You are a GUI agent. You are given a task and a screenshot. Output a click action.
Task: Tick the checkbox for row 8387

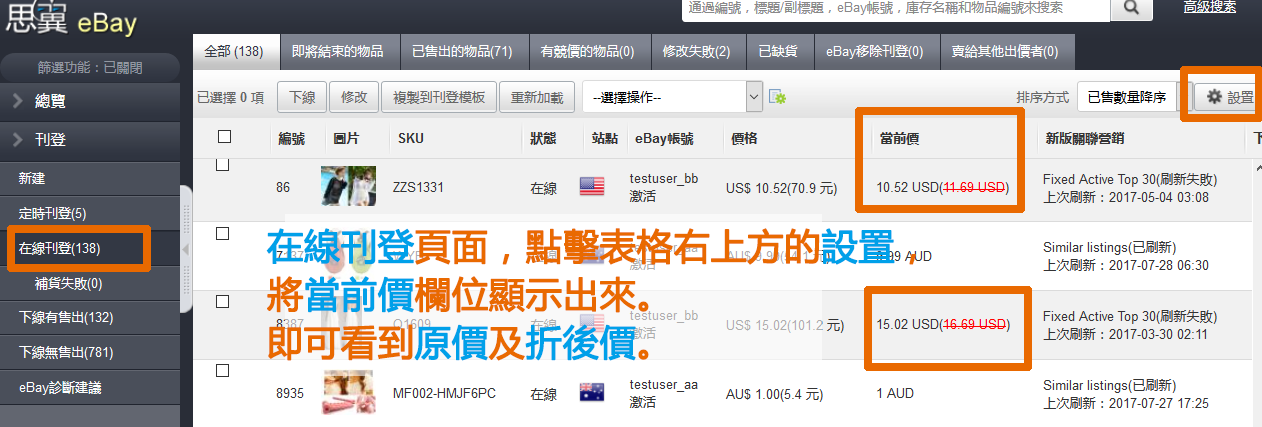point(223,302)
